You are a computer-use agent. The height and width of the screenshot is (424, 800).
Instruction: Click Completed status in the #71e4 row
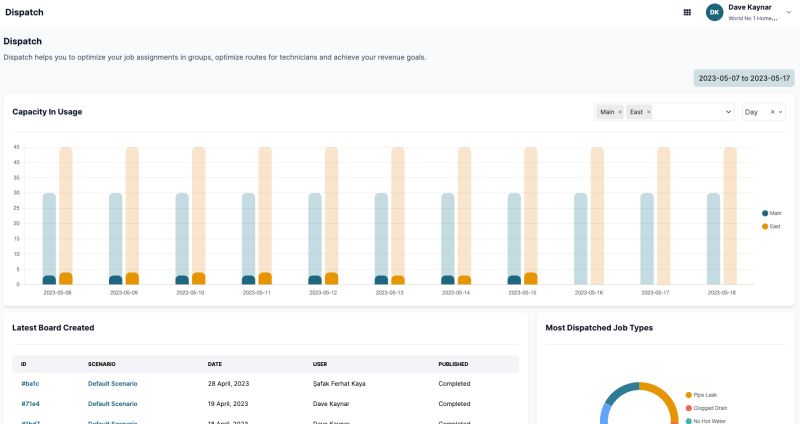click(x=454, y=404)
